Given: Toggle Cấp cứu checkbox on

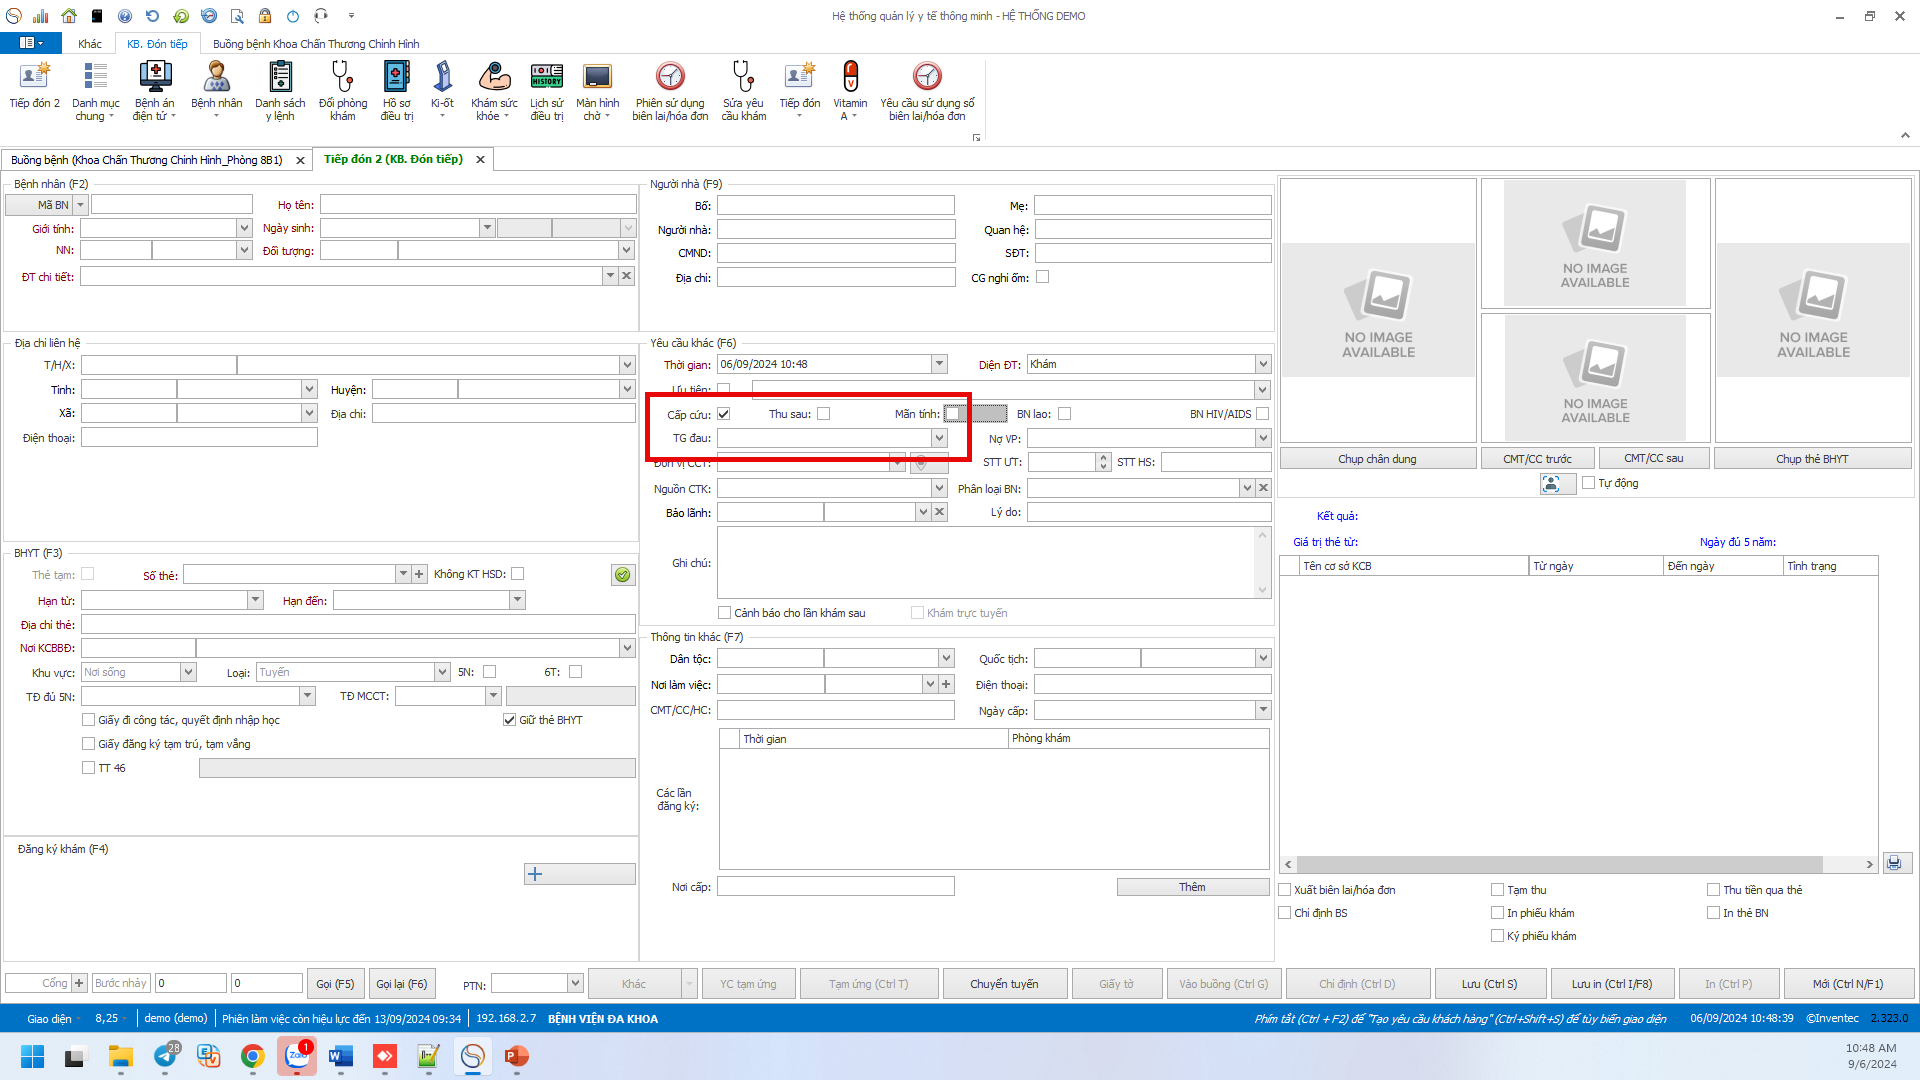Looking at the screenshot, I should (721, 414).
